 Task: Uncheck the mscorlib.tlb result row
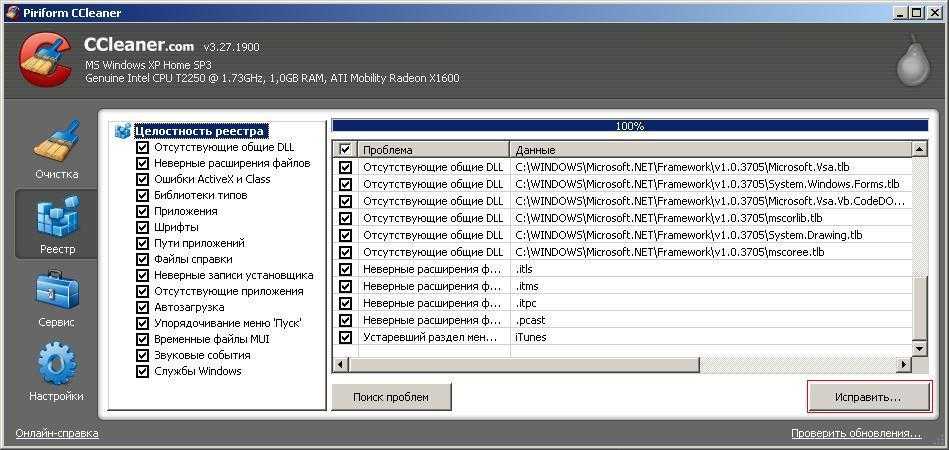pos(345,218)
